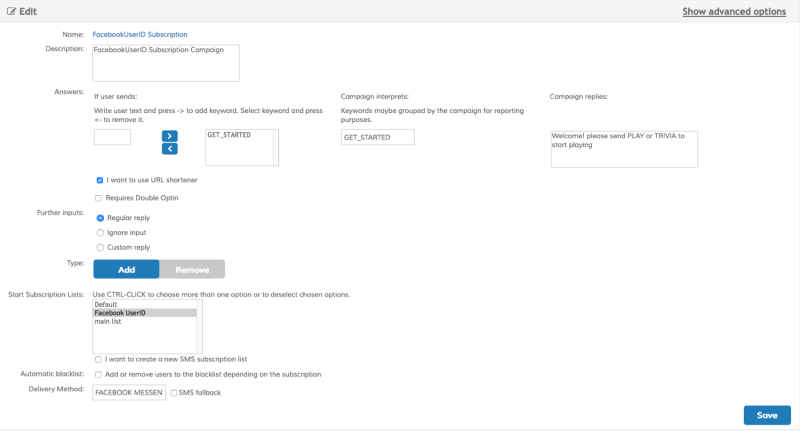Screen dimensions: 800x431
Task: Select the Regular reply radio option
Action: pos(100,217)
